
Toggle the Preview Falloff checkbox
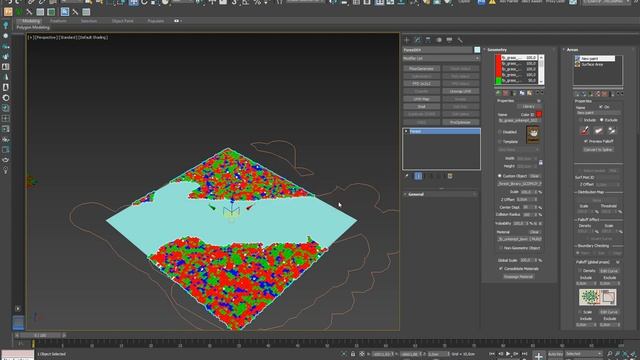pyautogui.click(x=586, y=141)
